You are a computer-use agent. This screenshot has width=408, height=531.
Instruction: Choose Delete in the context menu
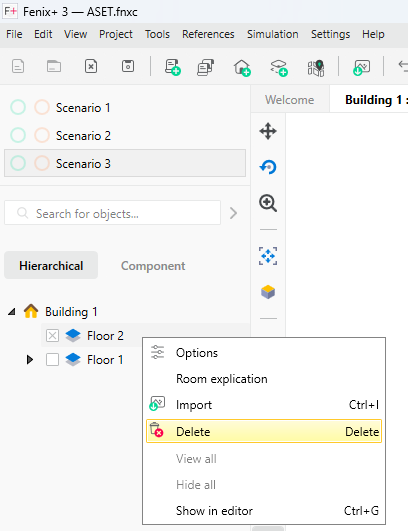tap(264, 431)
